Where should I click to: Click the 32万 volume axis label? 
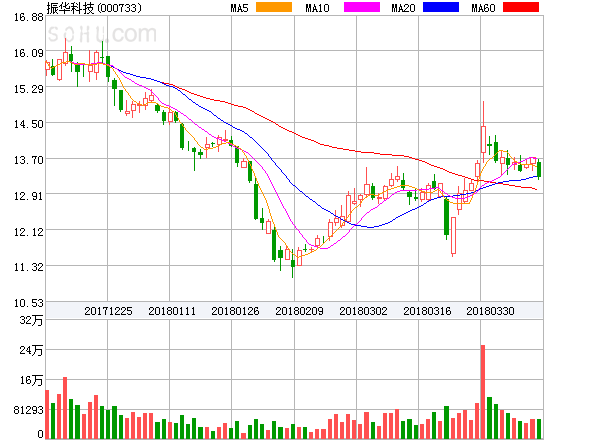point(31,320)
